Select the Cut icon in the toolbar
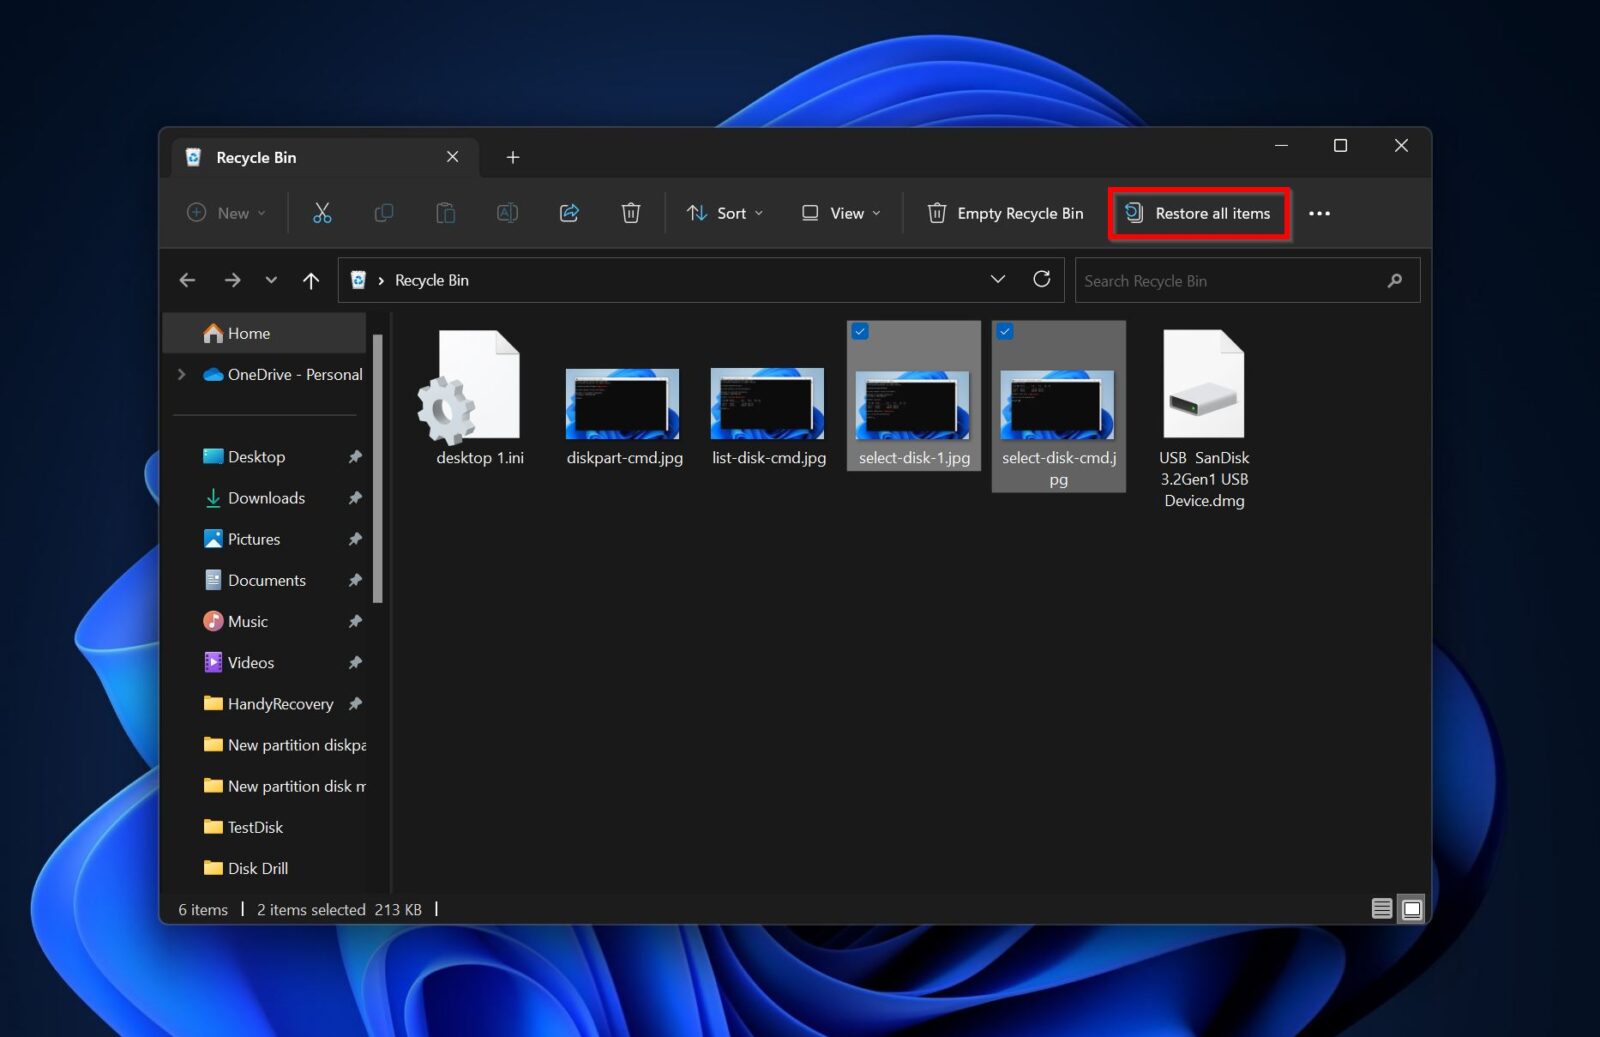1600x1037 pixels. point(322,213)
